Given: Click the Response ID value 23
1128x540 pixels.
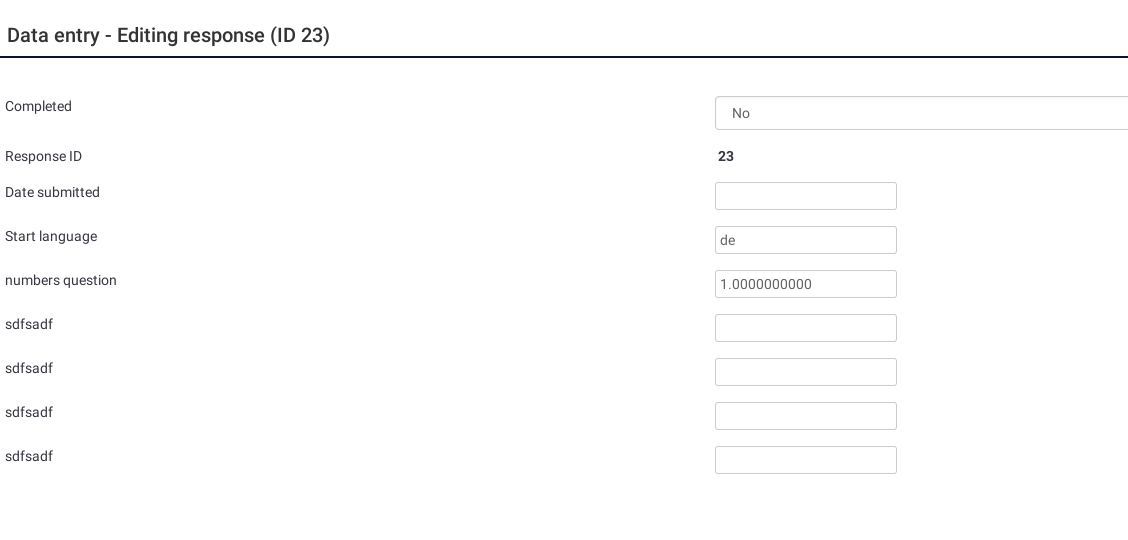Looking at the screenshot, I should 726,156.
